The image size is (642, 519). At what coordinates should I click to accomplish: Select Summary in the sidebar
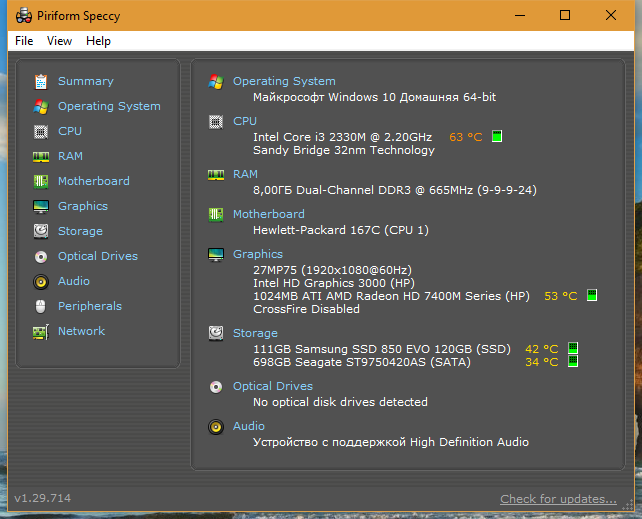(86, 81)
